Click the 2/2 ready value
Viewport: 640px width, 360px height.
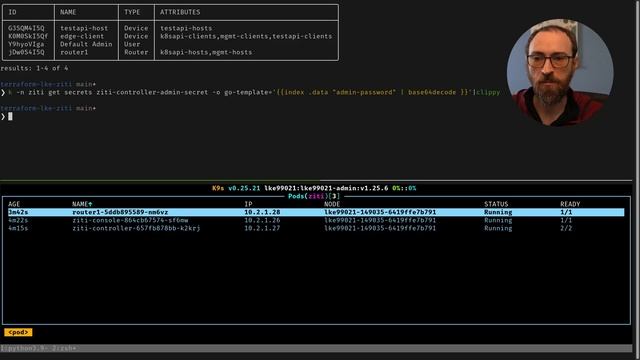point(566,228)
